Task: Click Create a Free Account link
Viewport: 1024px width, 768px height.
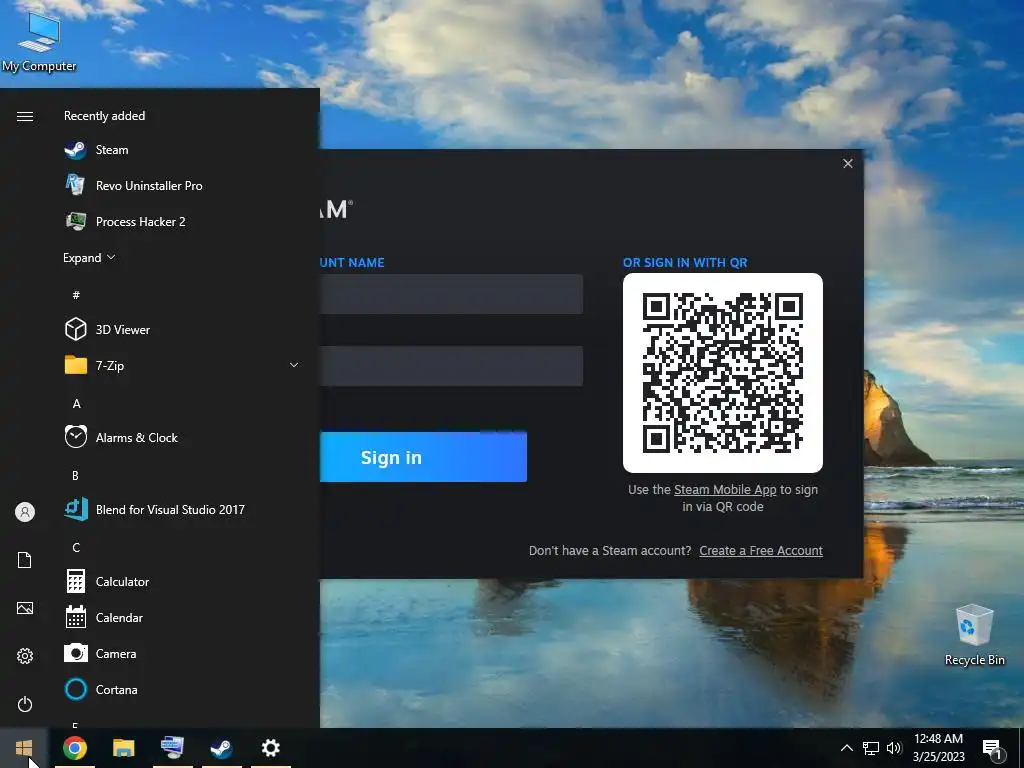Action: (761, 551)
